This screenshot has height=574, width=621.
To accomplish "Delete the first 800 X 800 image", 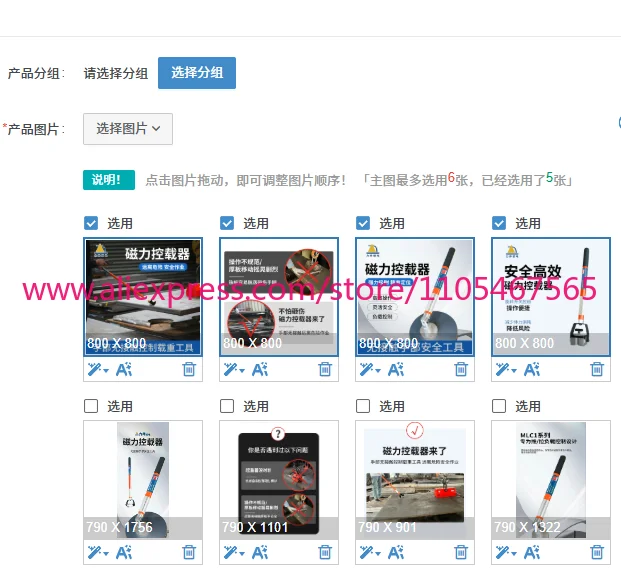I will click(189, 369).
